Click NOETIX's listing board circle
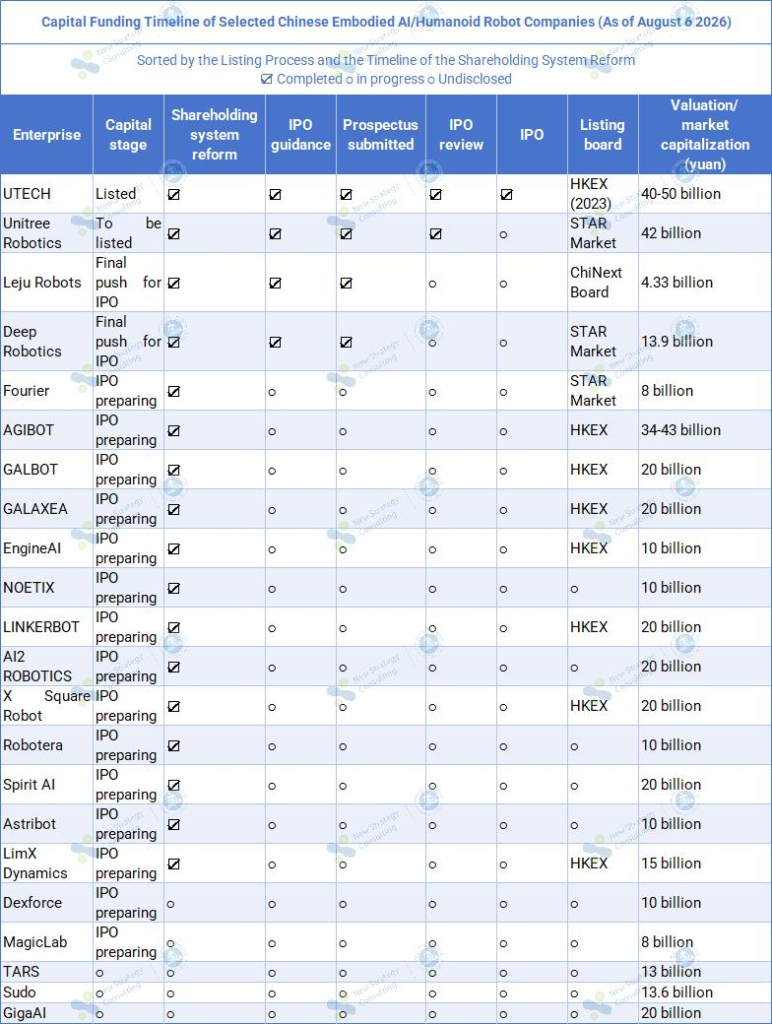 click(x=574, y=589)
